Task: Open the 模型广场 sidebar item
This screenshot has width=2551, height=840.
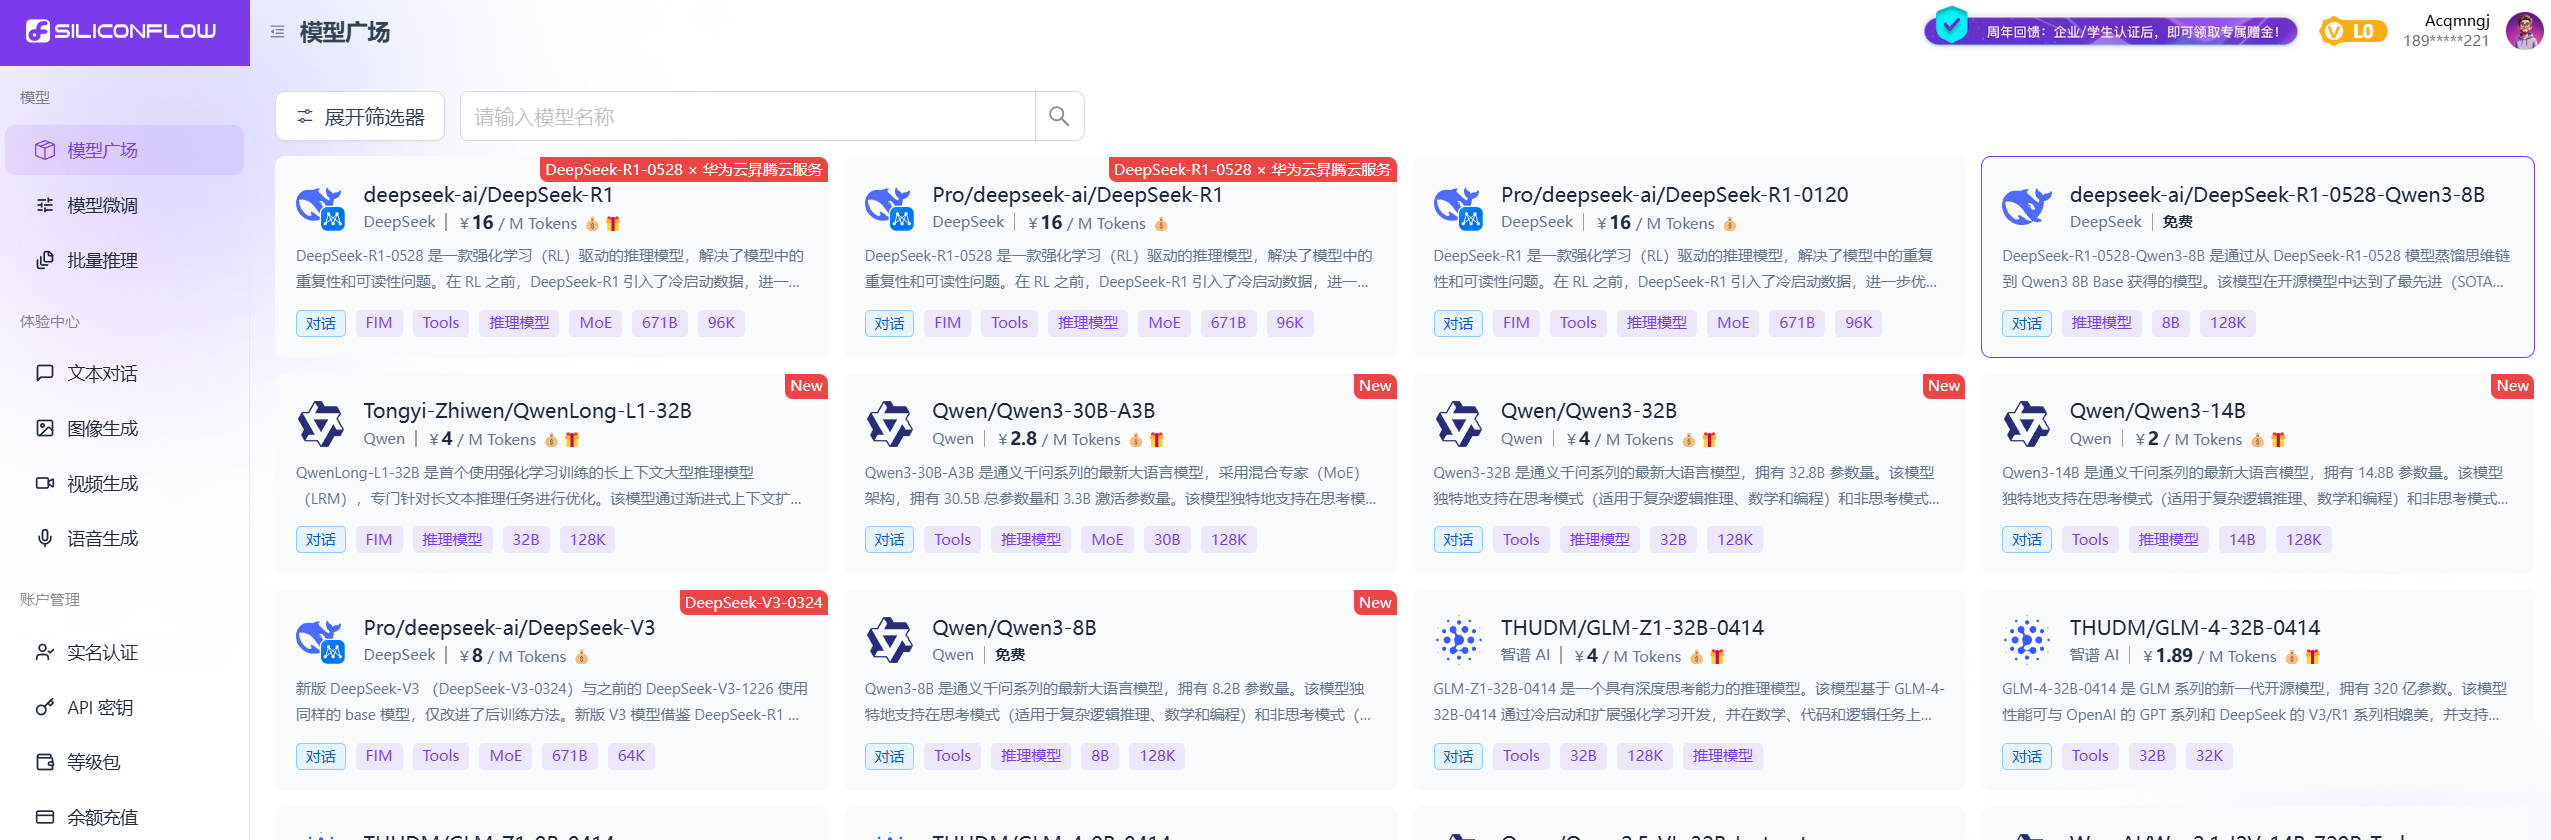Action: 125,150
